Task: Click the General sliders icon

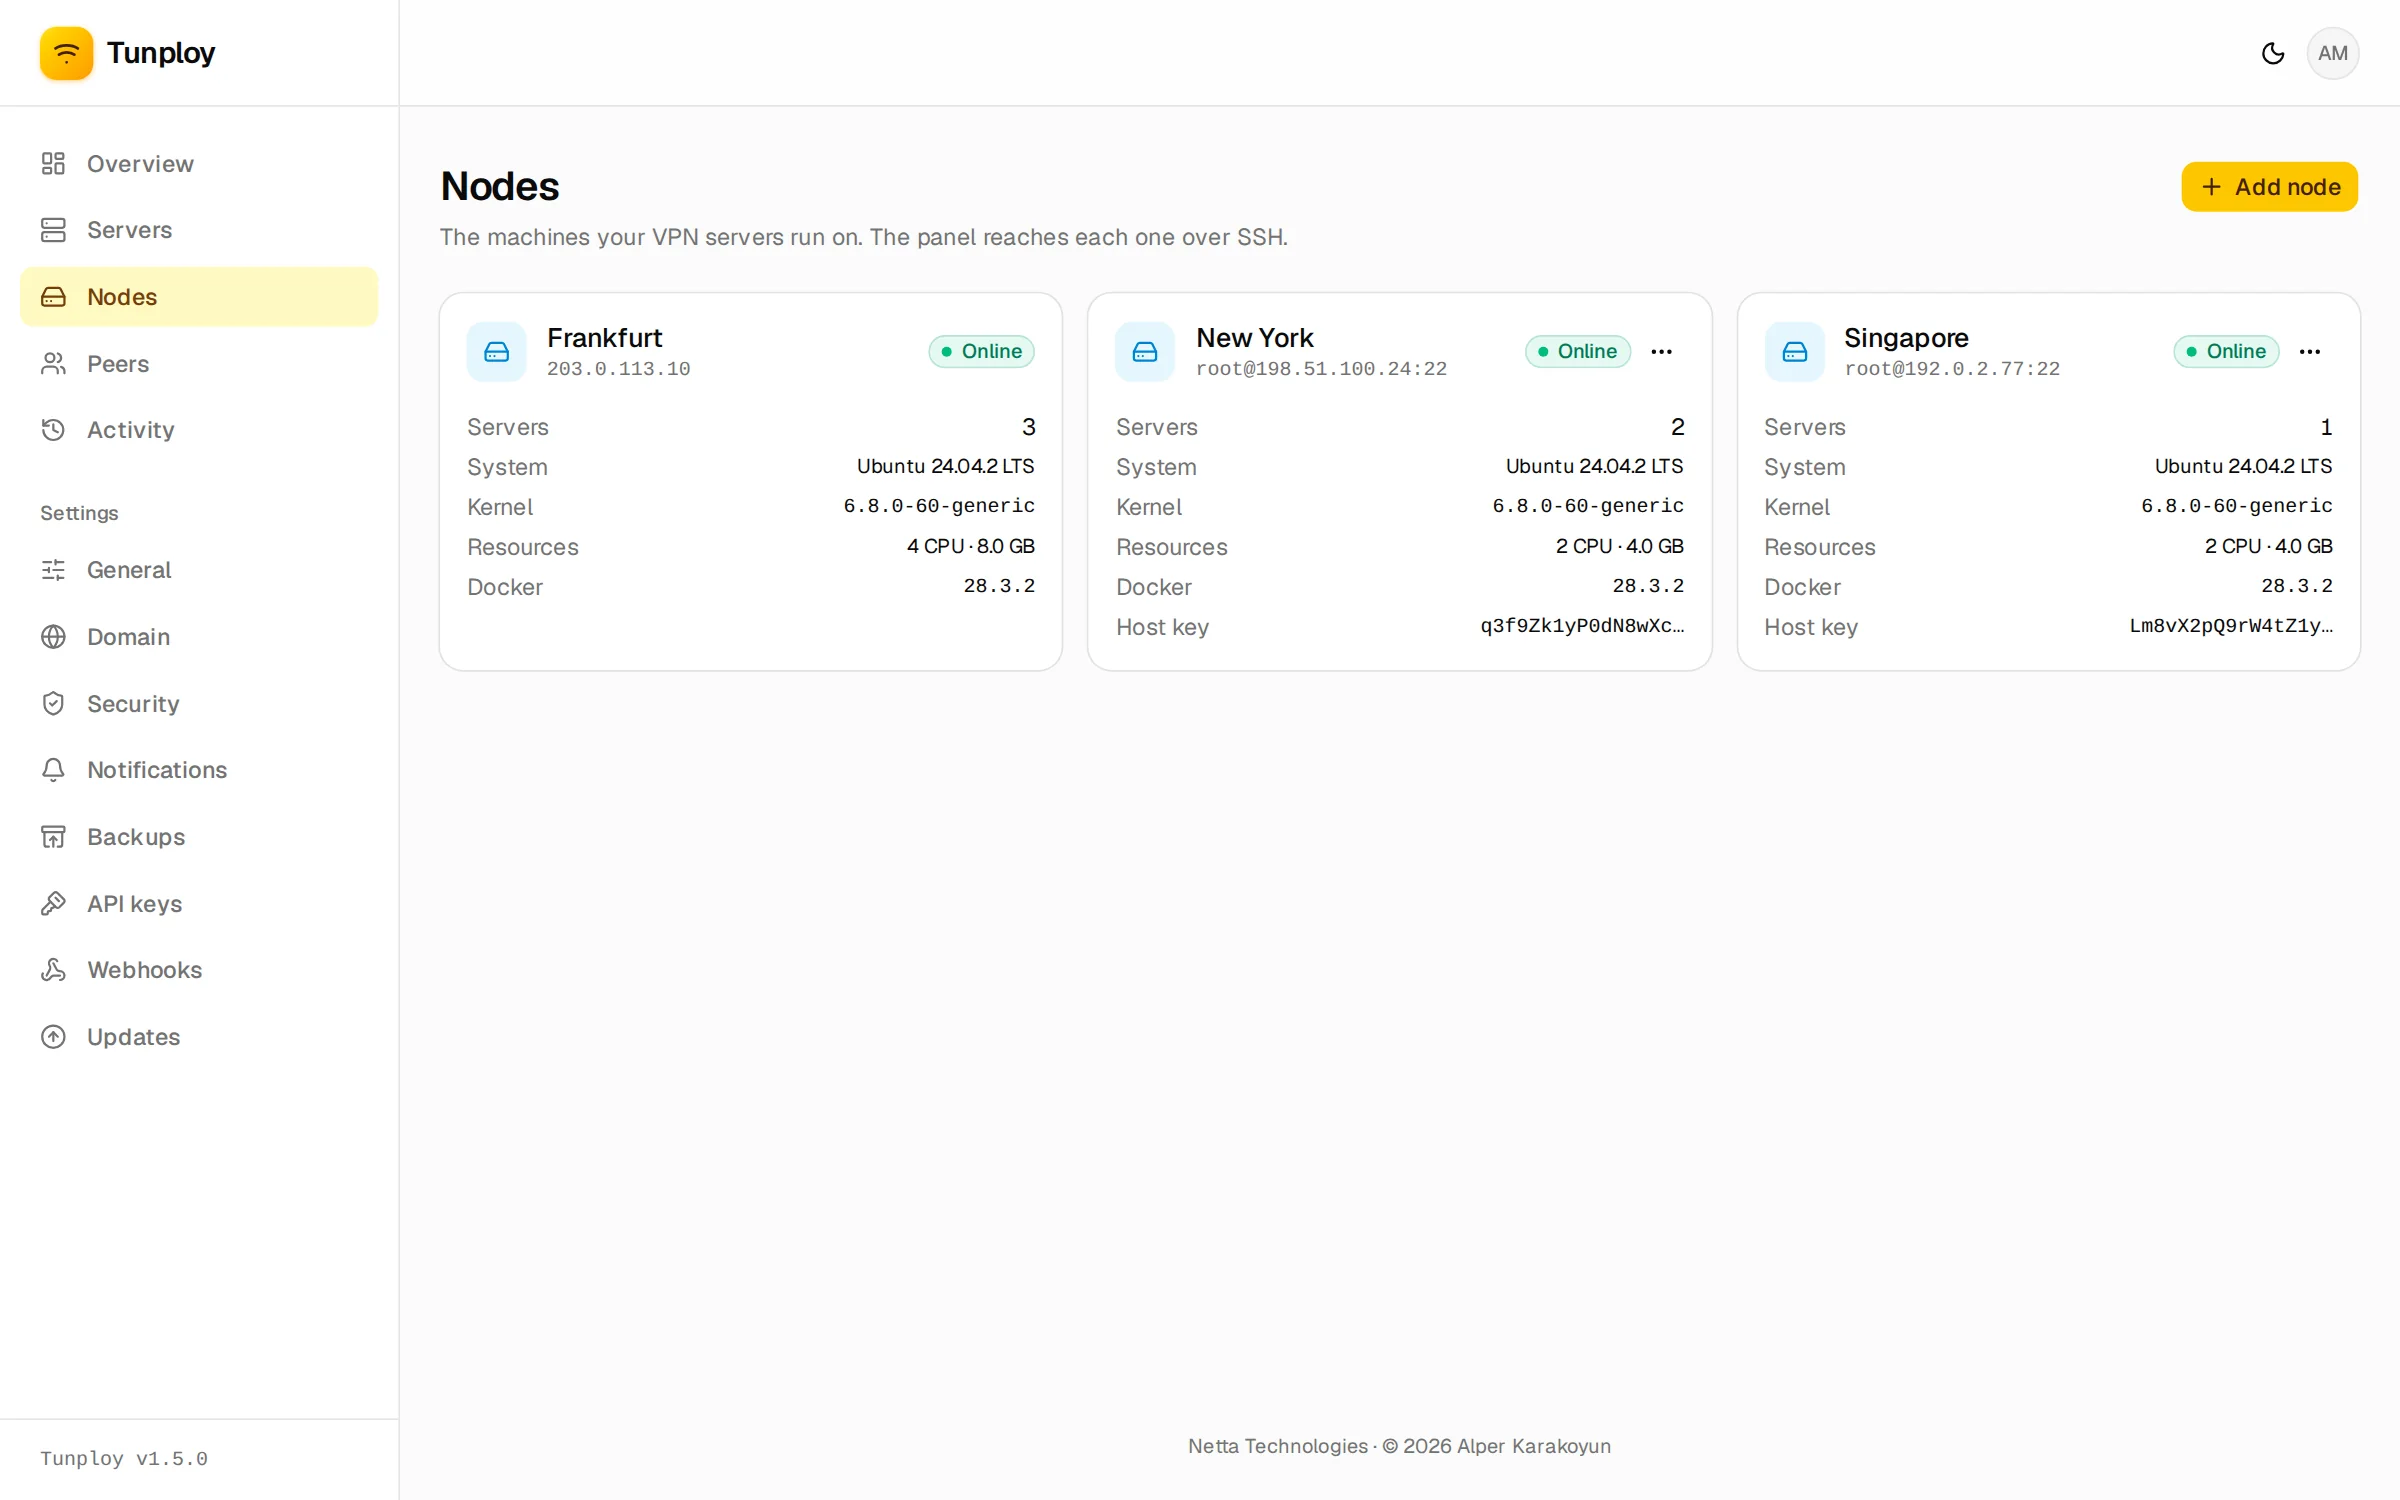Action: [x=53, y=570]
